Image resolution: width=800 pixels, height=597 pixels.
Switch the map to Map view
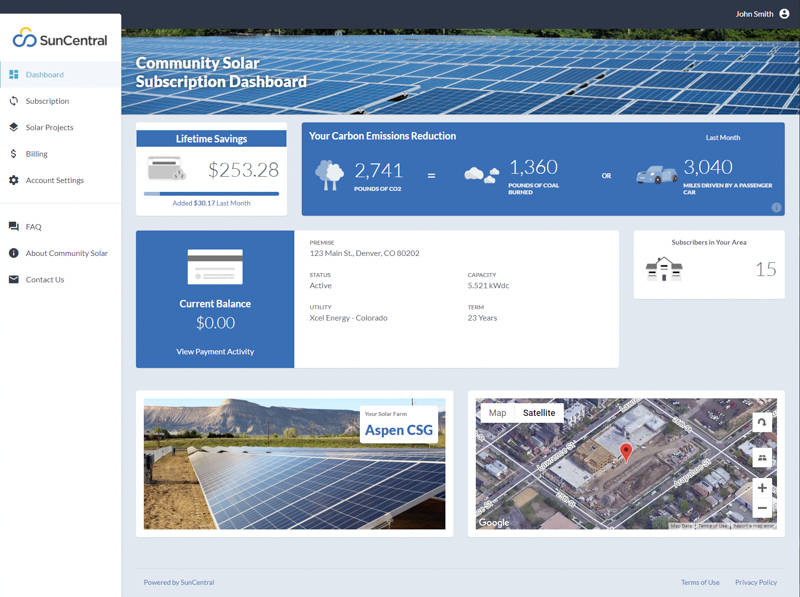point(497,411)
